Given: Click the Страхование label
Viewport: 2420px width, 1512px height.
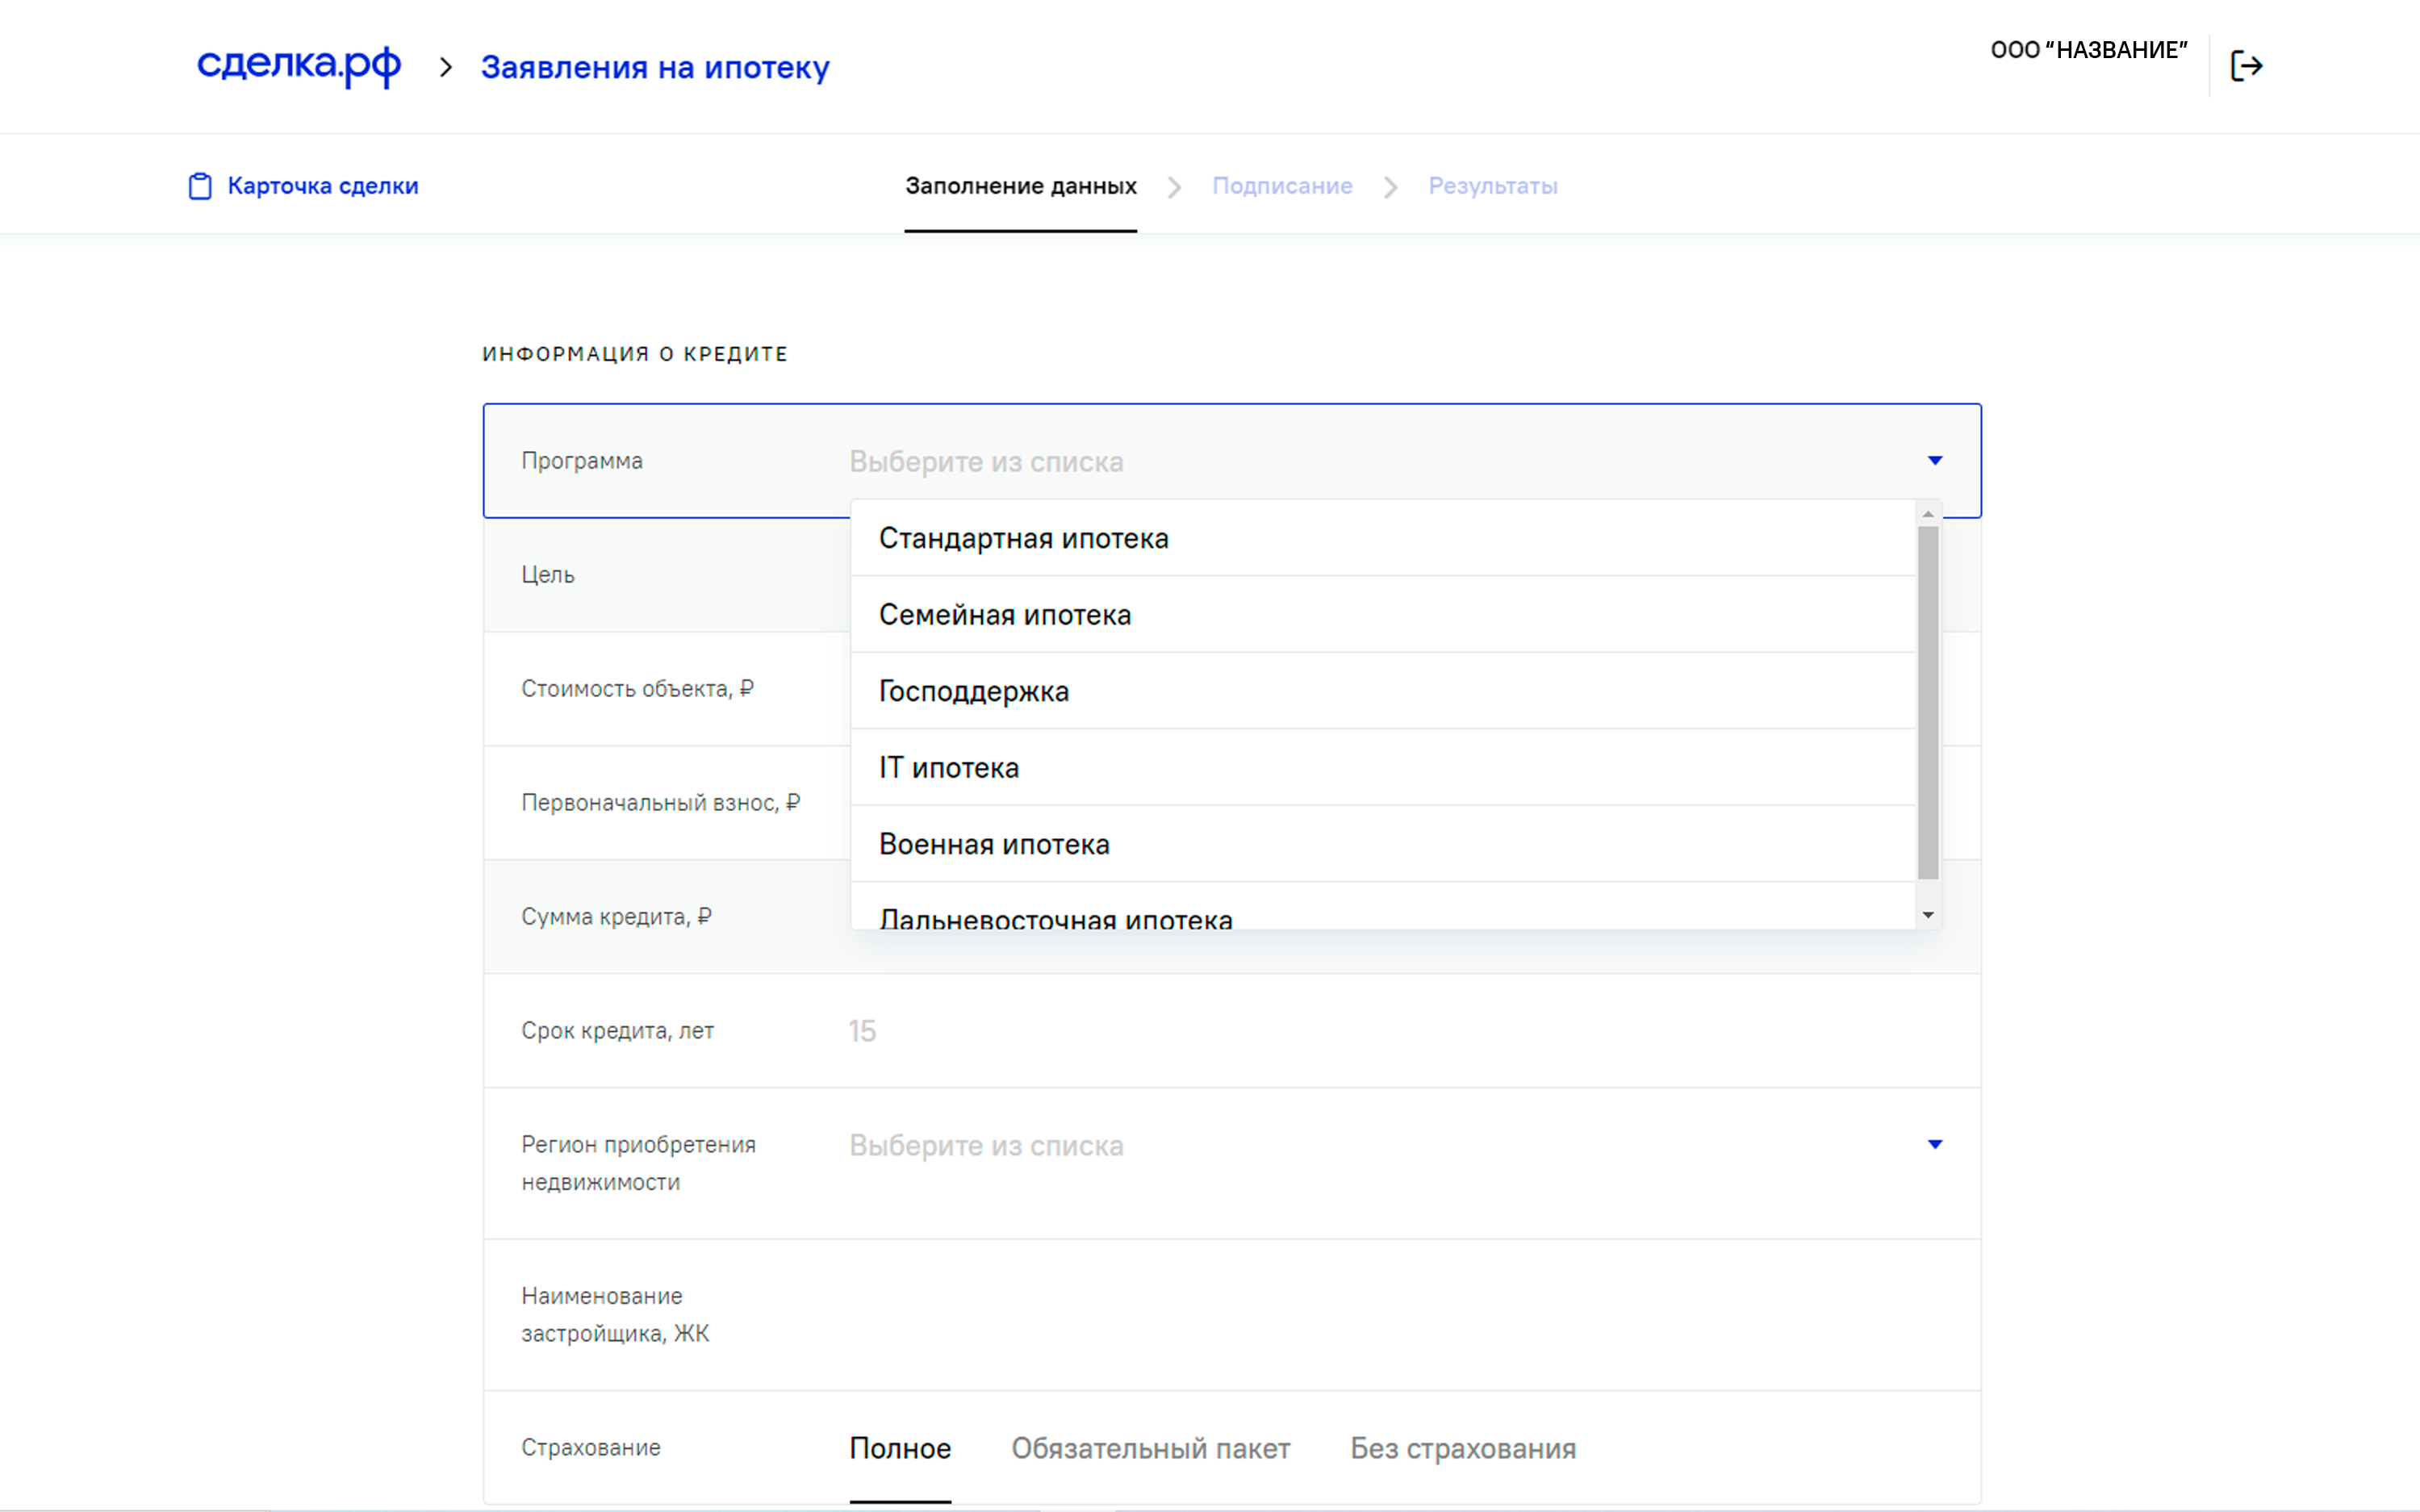Looking at the screenshot, I should click(591, 1448).
